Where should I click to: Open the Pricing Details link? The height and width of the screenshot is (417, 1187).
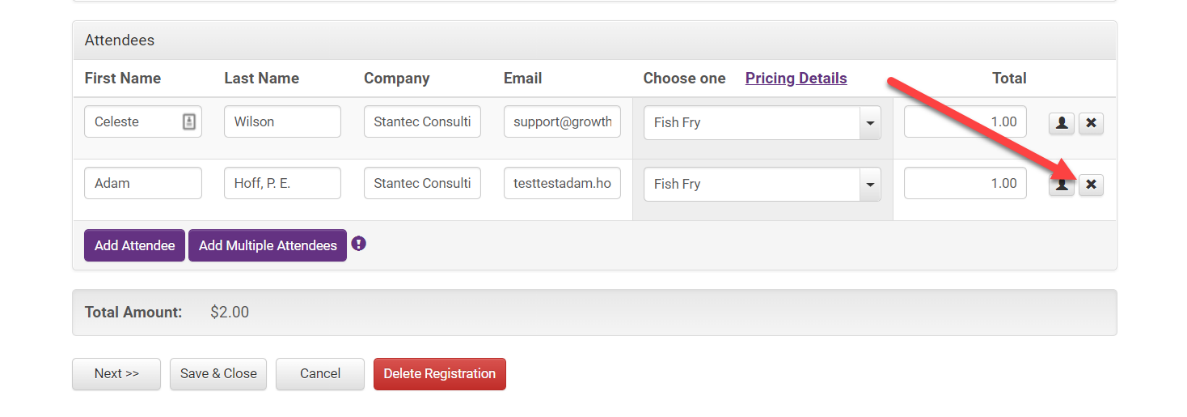796,78
